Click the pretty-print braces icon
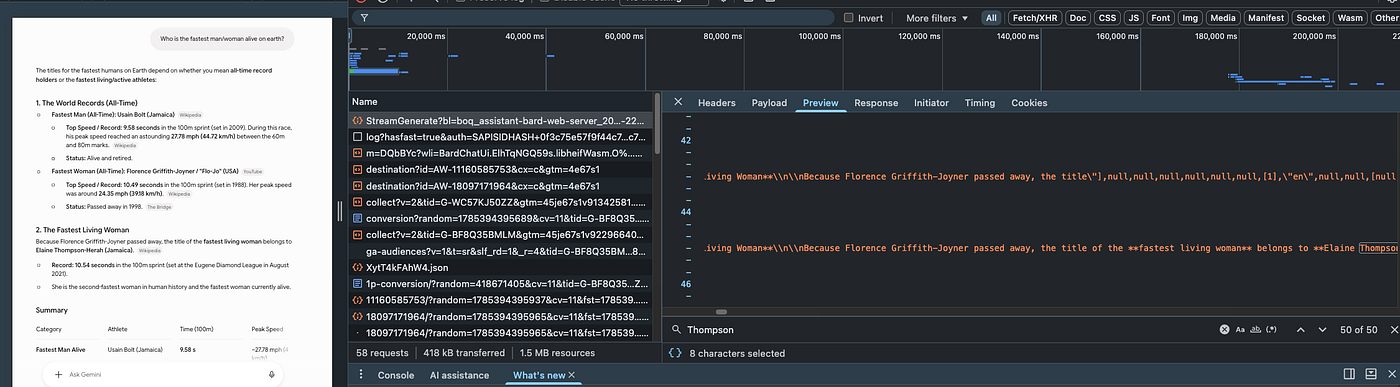The height and width of the screenshot is (387, 1400). [675, 353]
